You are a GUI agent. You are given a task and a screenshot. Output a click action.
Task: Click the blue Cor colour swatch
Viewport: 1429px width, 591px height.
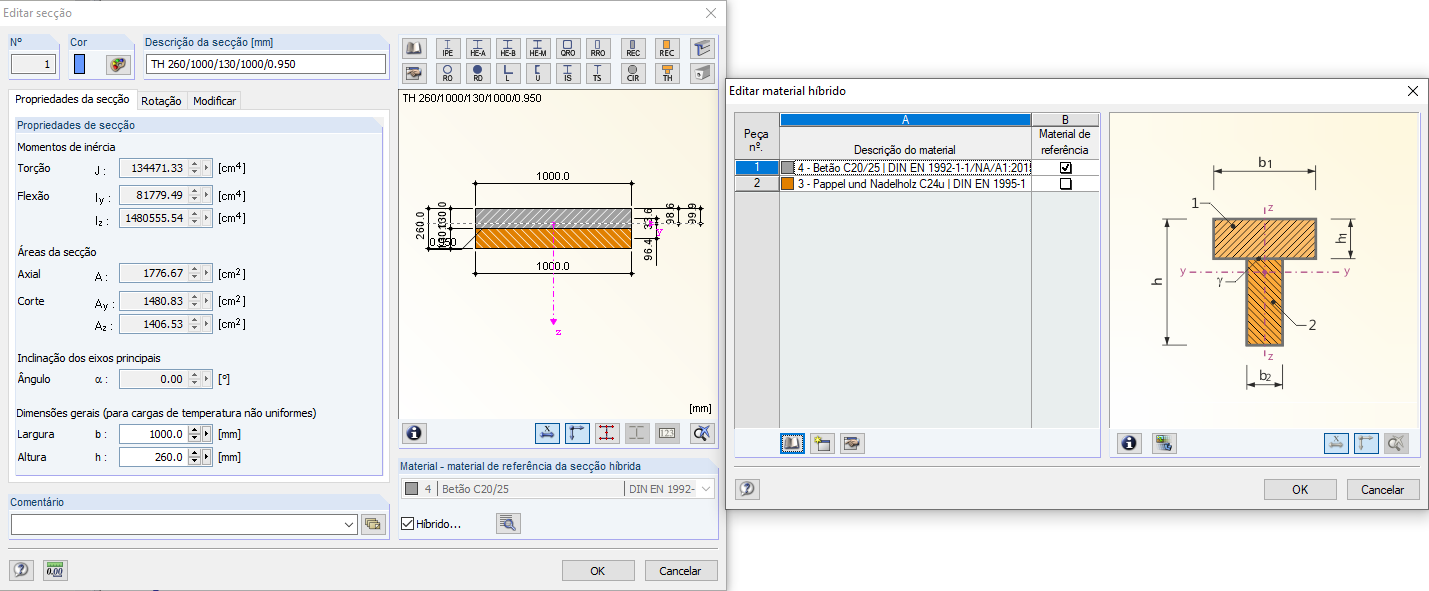[80, 65]
